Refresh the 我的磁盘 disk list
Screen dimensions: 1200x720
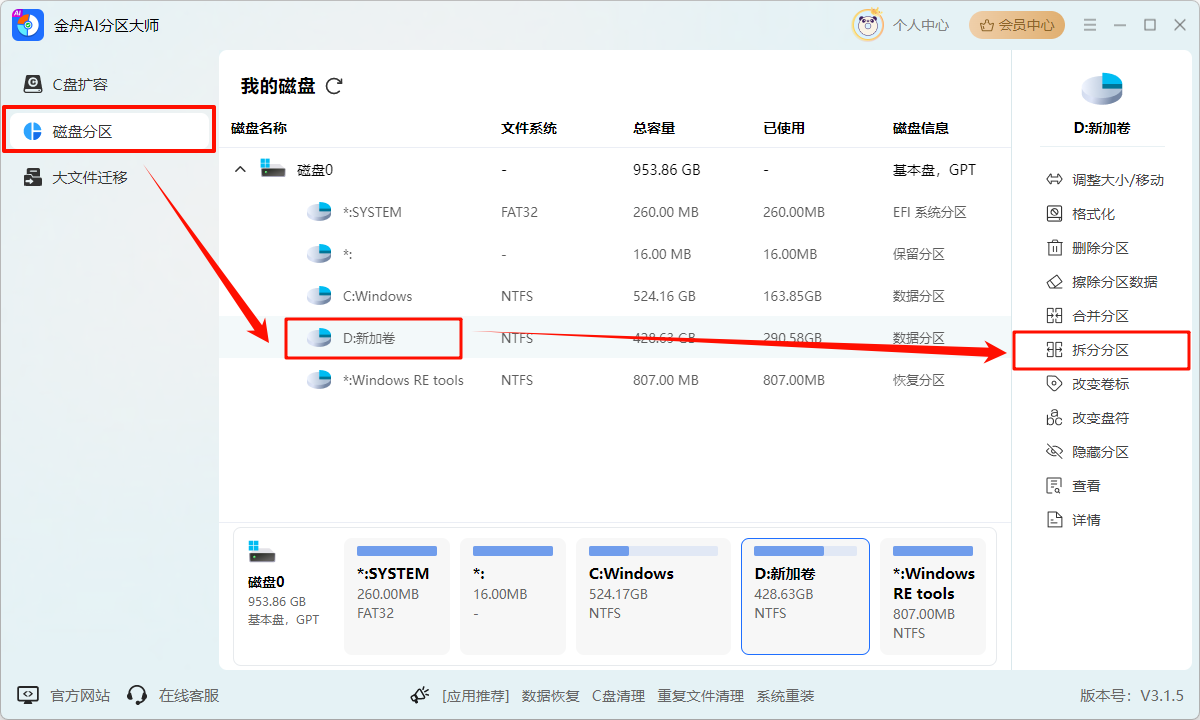(334, 86)
